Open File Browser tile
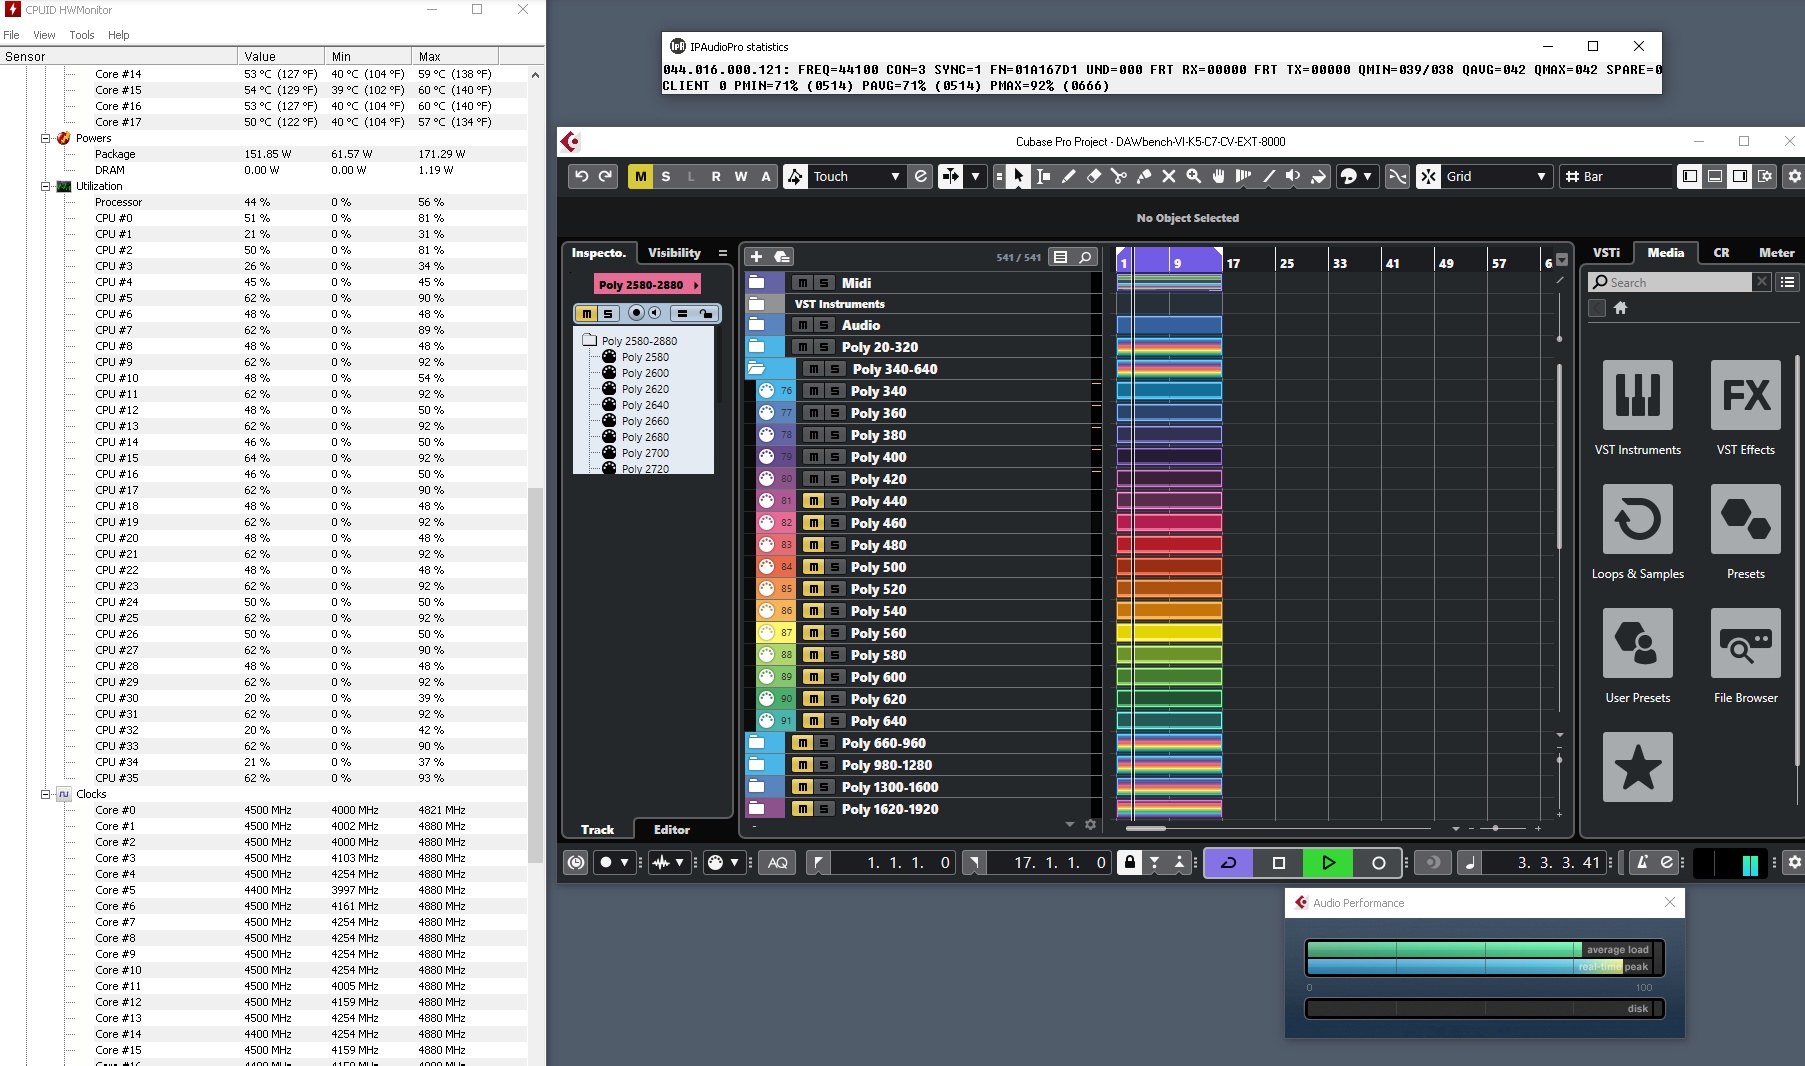Viewport: 1805px width, 1066px height. (x=1746, y=656)
